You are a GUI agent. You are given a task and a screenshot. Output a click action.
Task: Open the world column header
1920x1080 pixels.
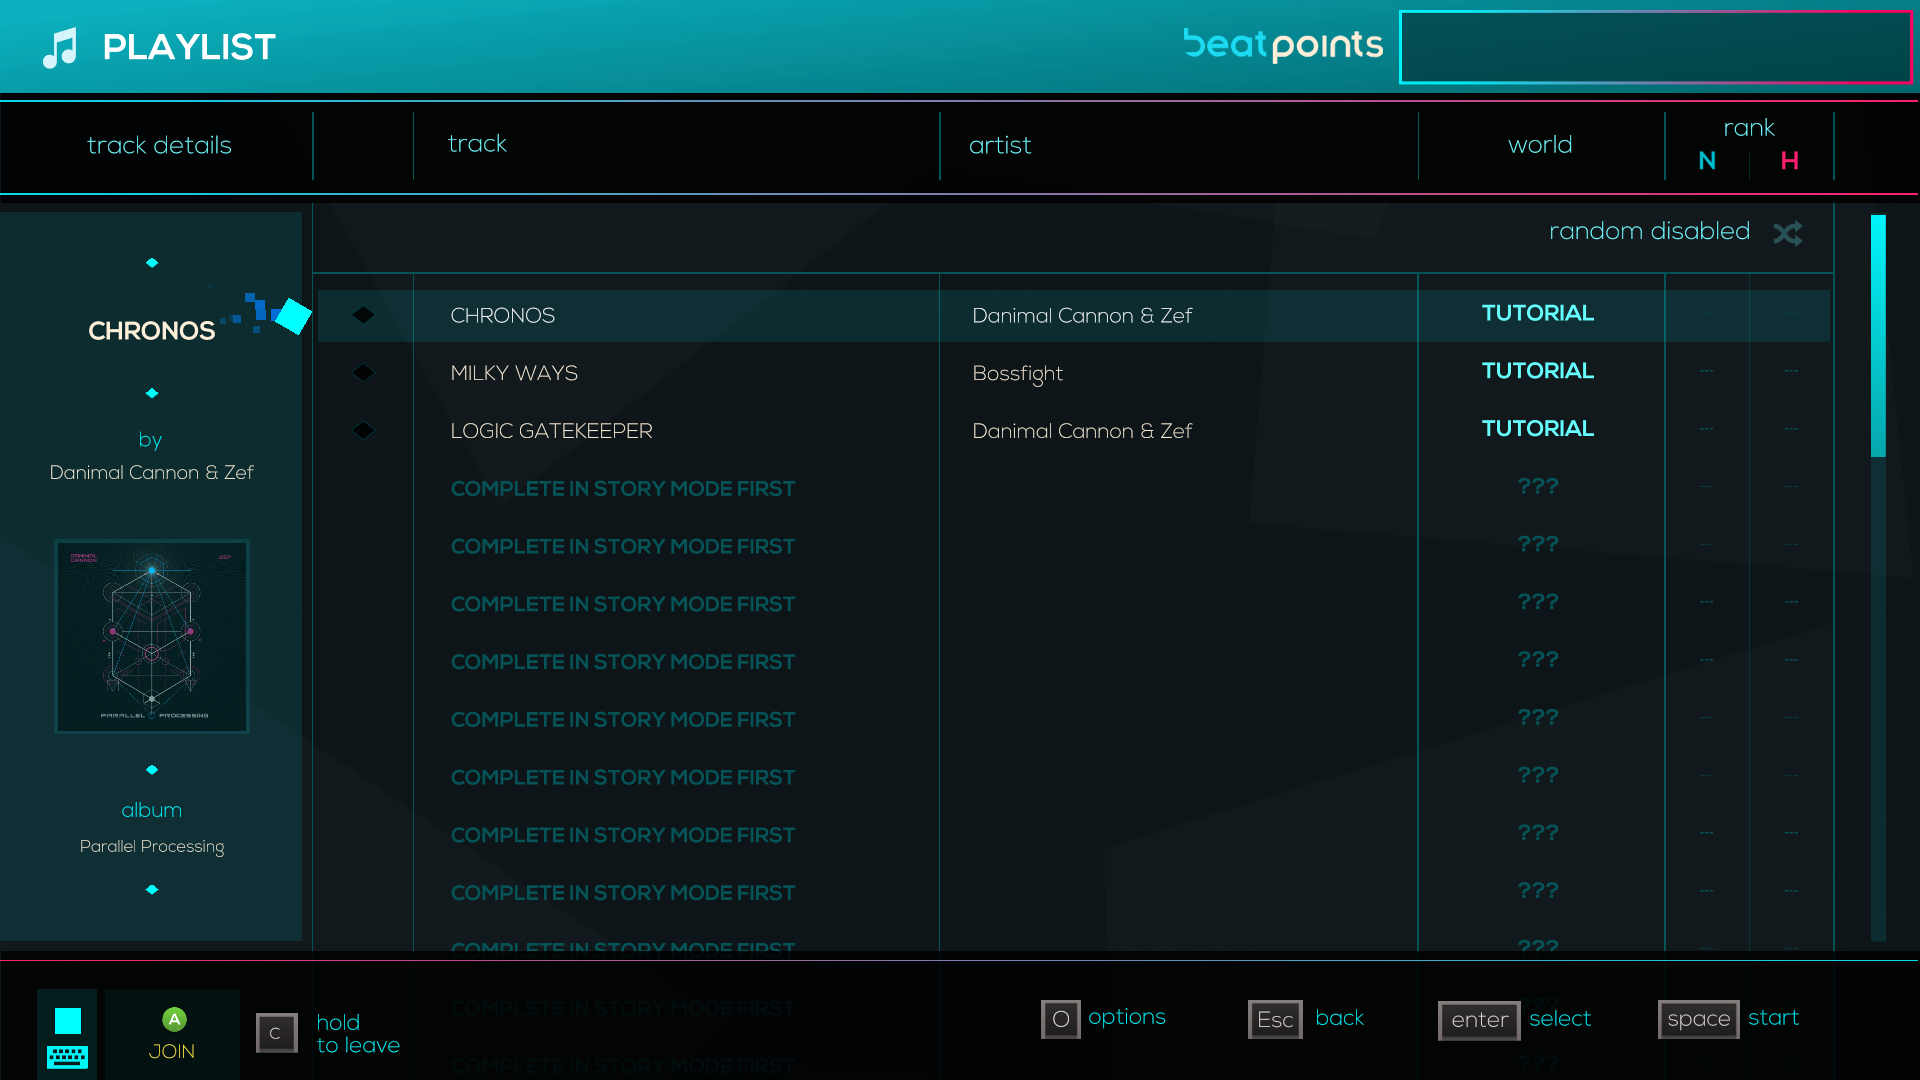(1539, 145)
